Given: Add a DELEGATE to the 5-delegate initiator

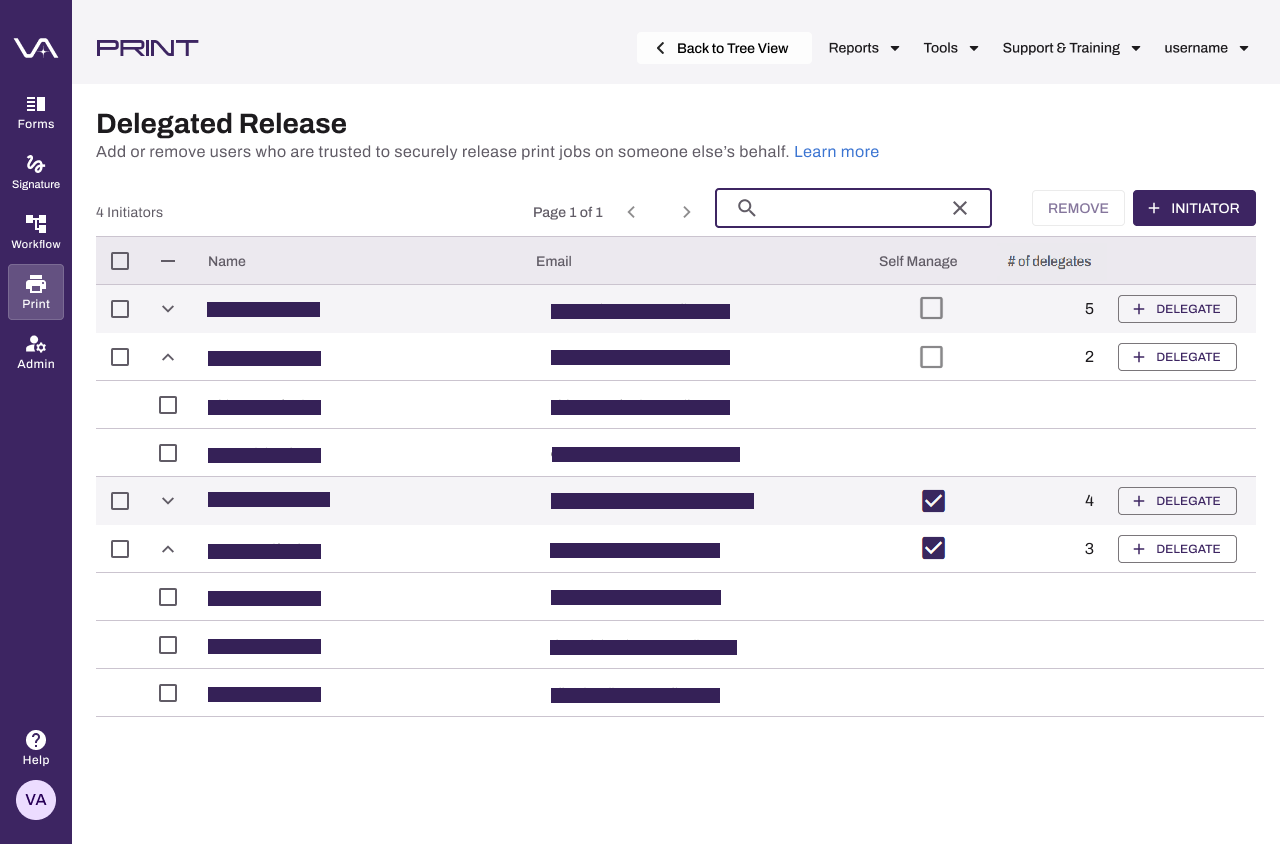Looking at the screenshot, I should pos(1177,309).
